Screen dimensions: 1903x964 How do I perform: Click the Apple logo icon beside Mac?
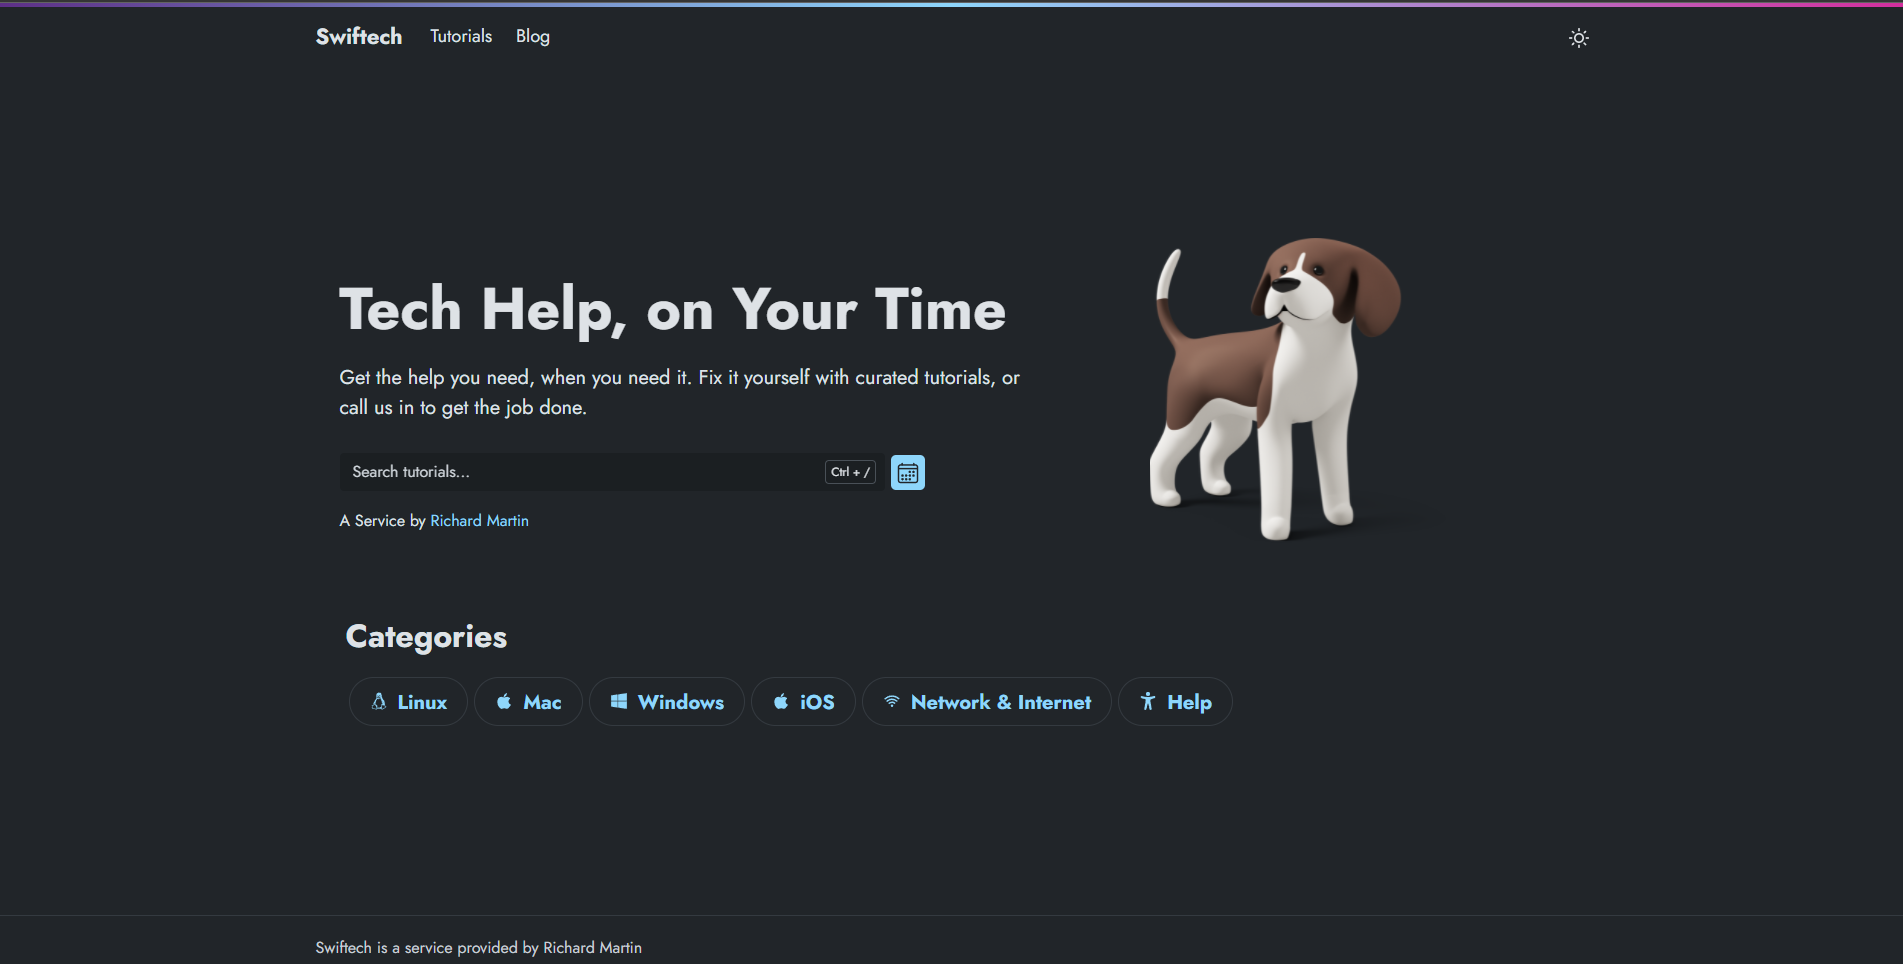[x=504, y=702]
